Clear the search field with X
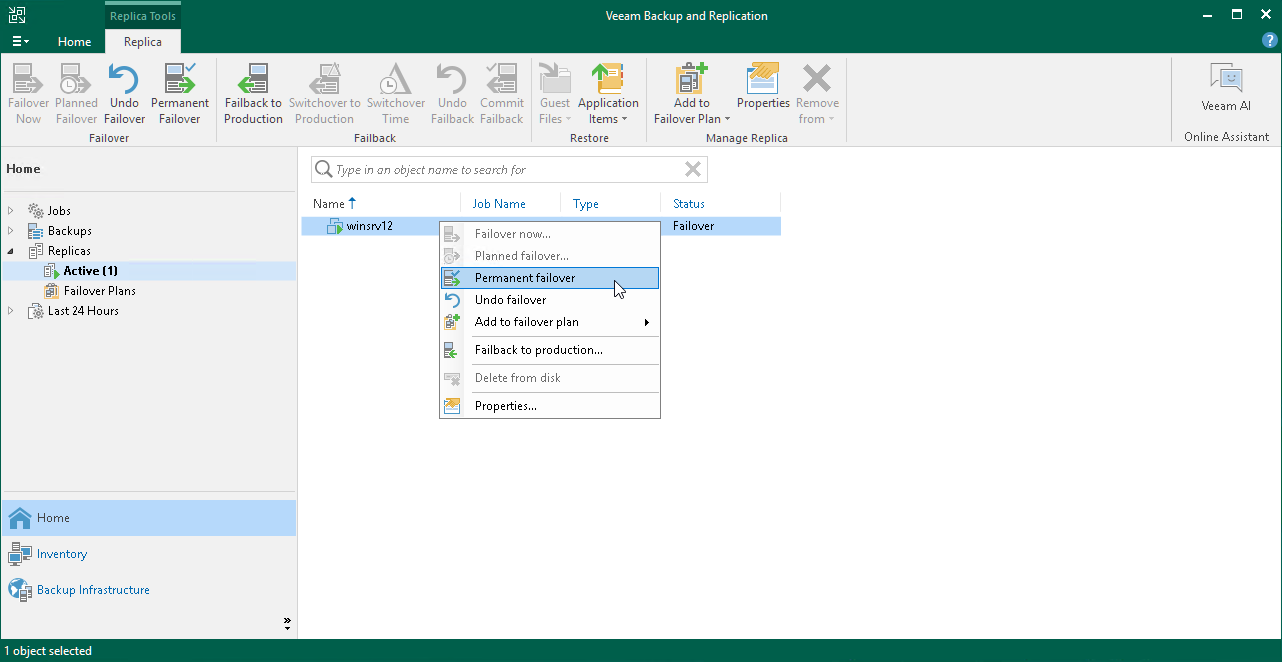Screen dimensions: 1282x662 tap(693, 170)
